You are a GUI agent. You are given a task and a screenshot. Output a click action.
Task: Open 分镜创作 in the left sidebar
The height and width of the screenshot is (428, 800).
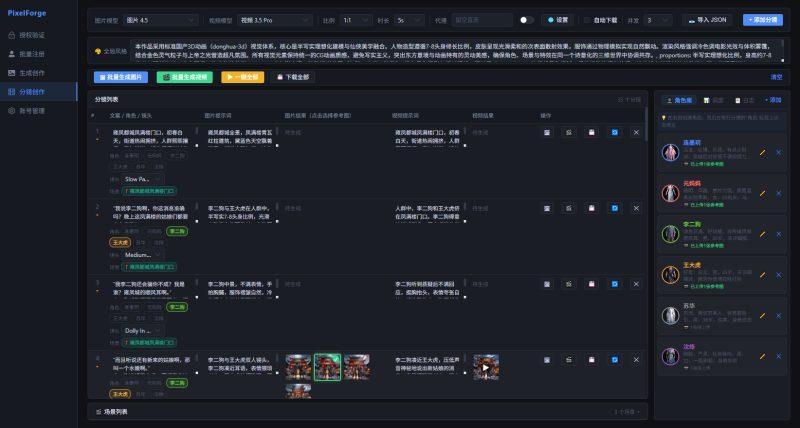[x=38, y=91]
